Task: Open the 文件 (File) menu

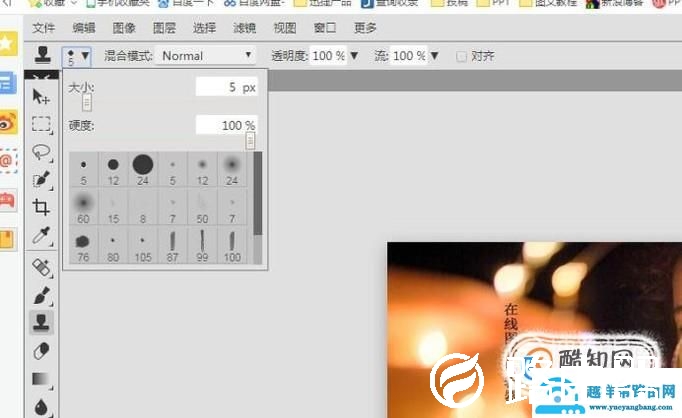Action: [43, 28]
